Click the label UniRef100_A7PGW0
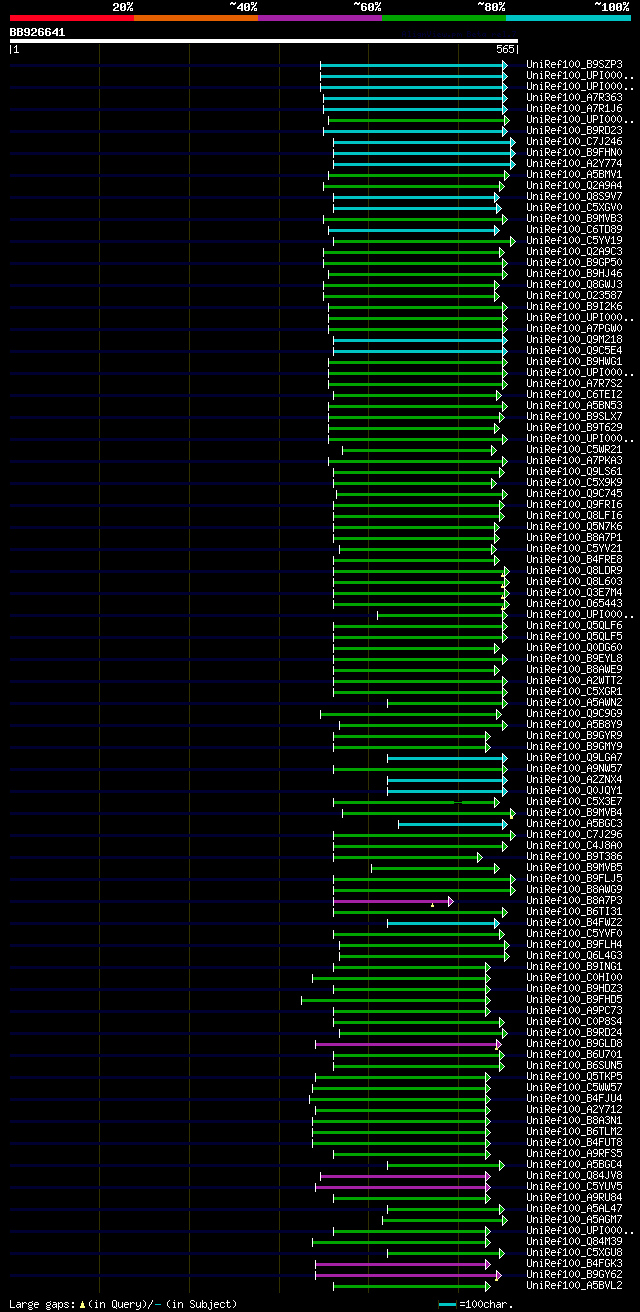 (574, 329)
